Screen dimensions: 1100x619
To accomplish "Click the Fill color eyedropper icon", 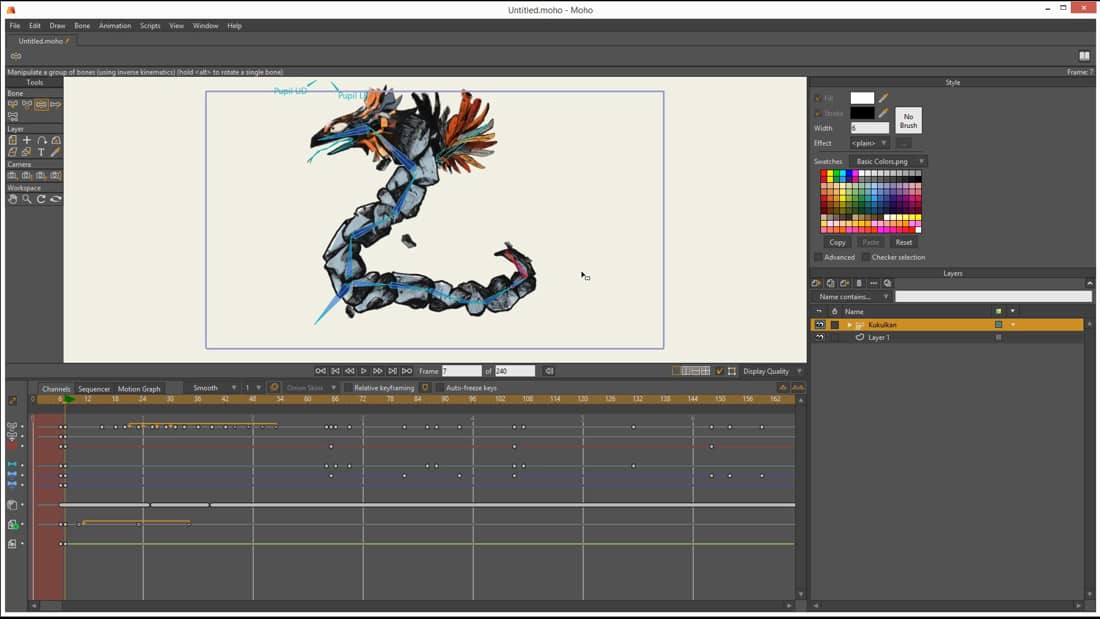I will coord(883,98).
